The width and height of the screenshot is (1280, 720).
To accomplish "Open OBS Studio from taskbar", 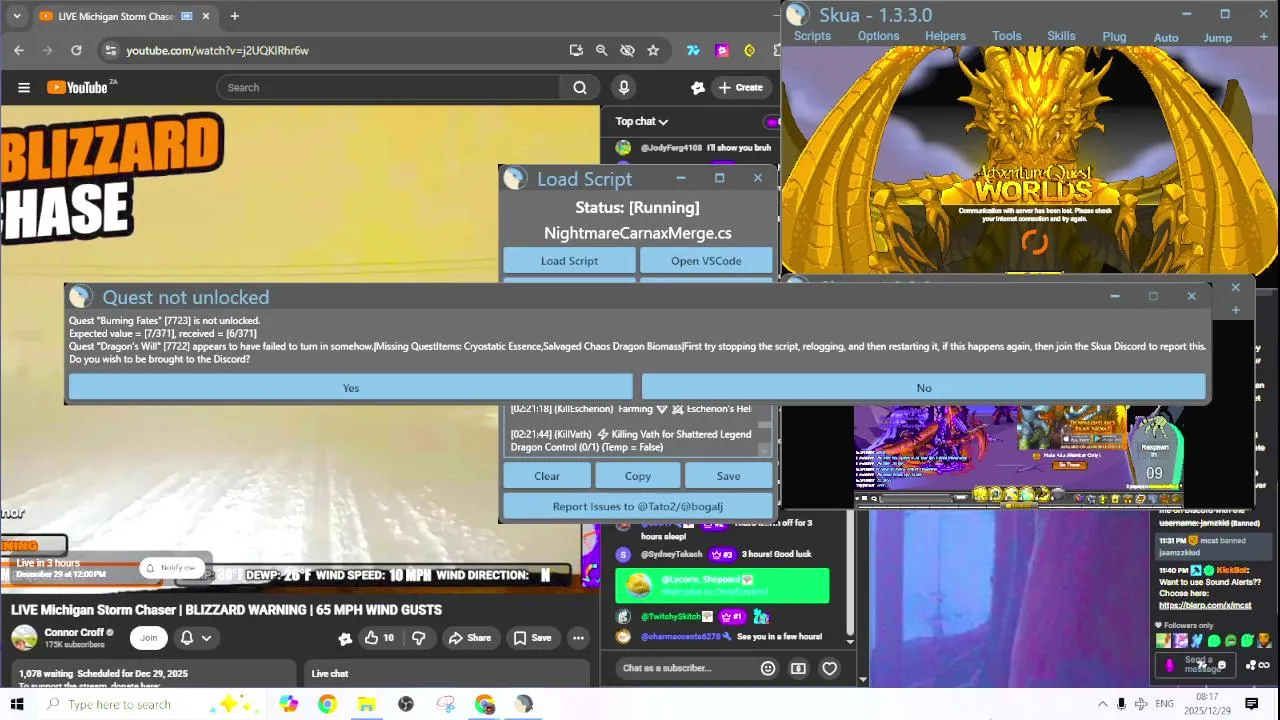I will coord(405,704).
